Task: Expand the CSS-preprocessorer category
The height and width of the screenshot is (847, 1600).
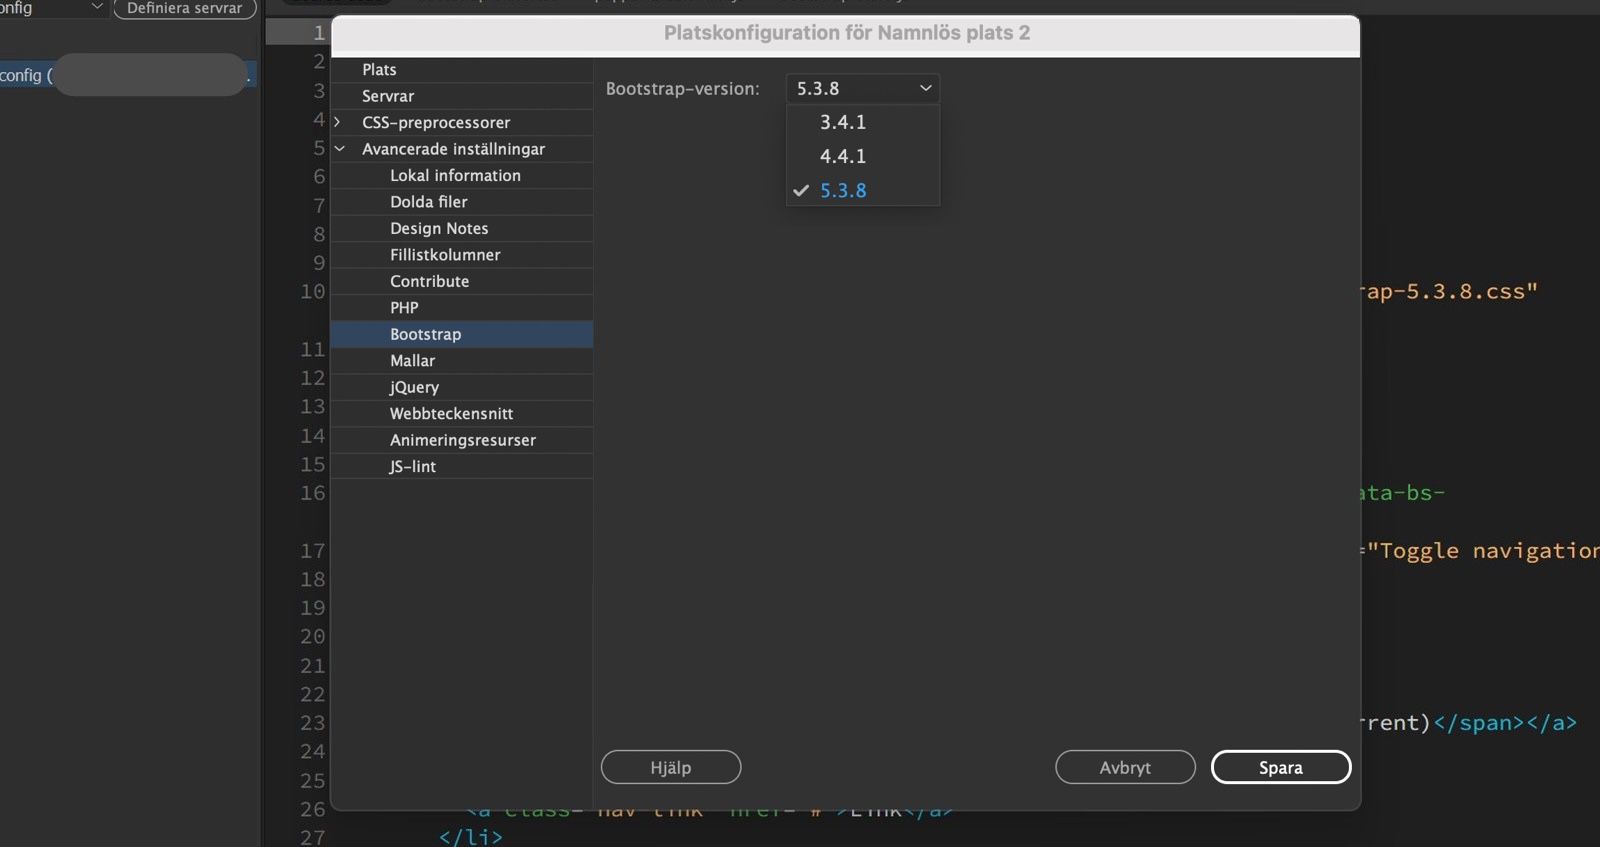Action: tap(338, 122)
